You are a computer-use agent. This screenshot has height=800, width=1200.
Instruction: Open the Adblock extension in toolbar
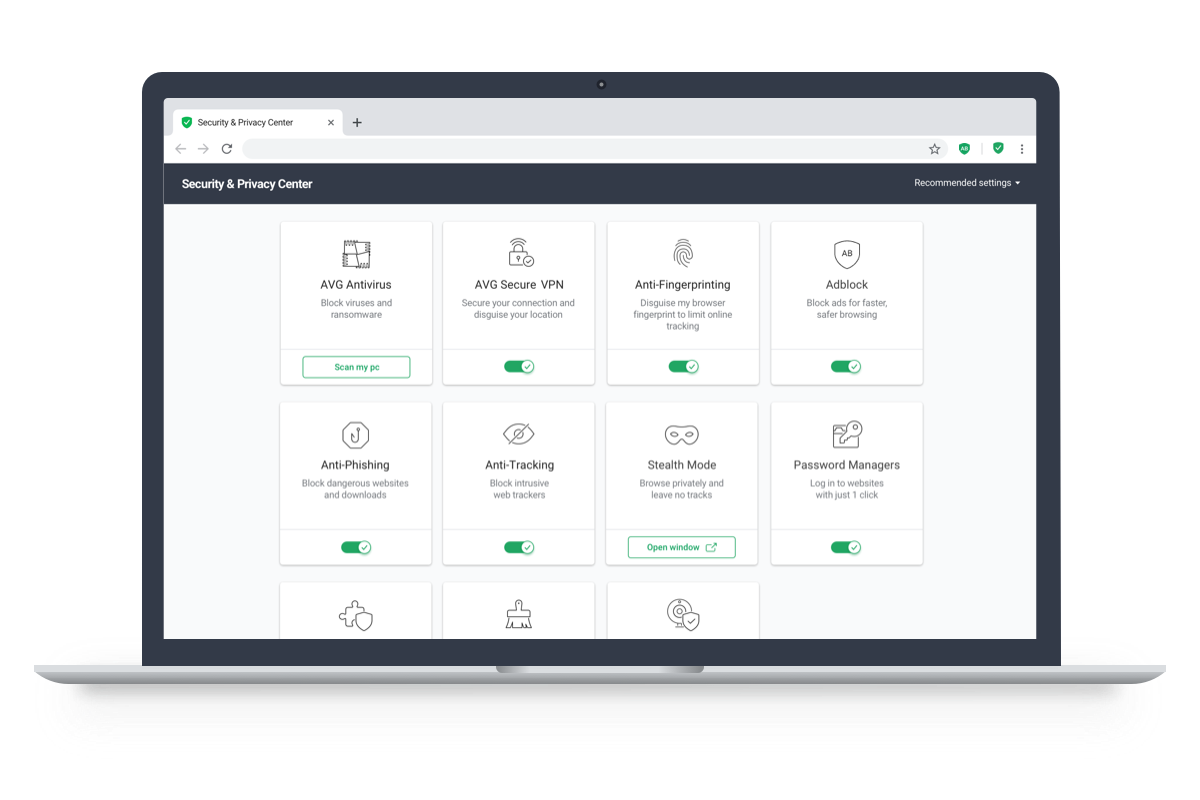[964, 148]
